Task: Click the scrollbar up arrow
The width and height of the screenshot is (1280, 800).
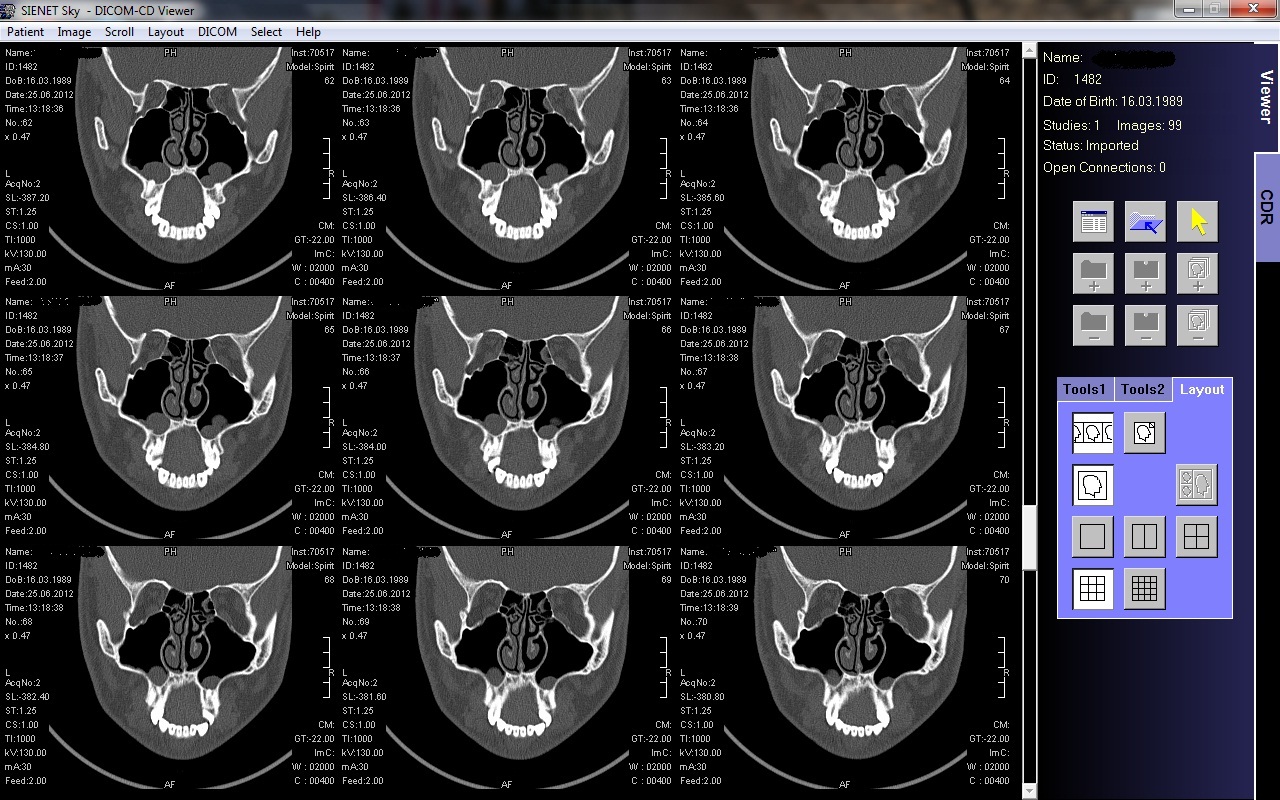Action: (x=1028, y=52)
